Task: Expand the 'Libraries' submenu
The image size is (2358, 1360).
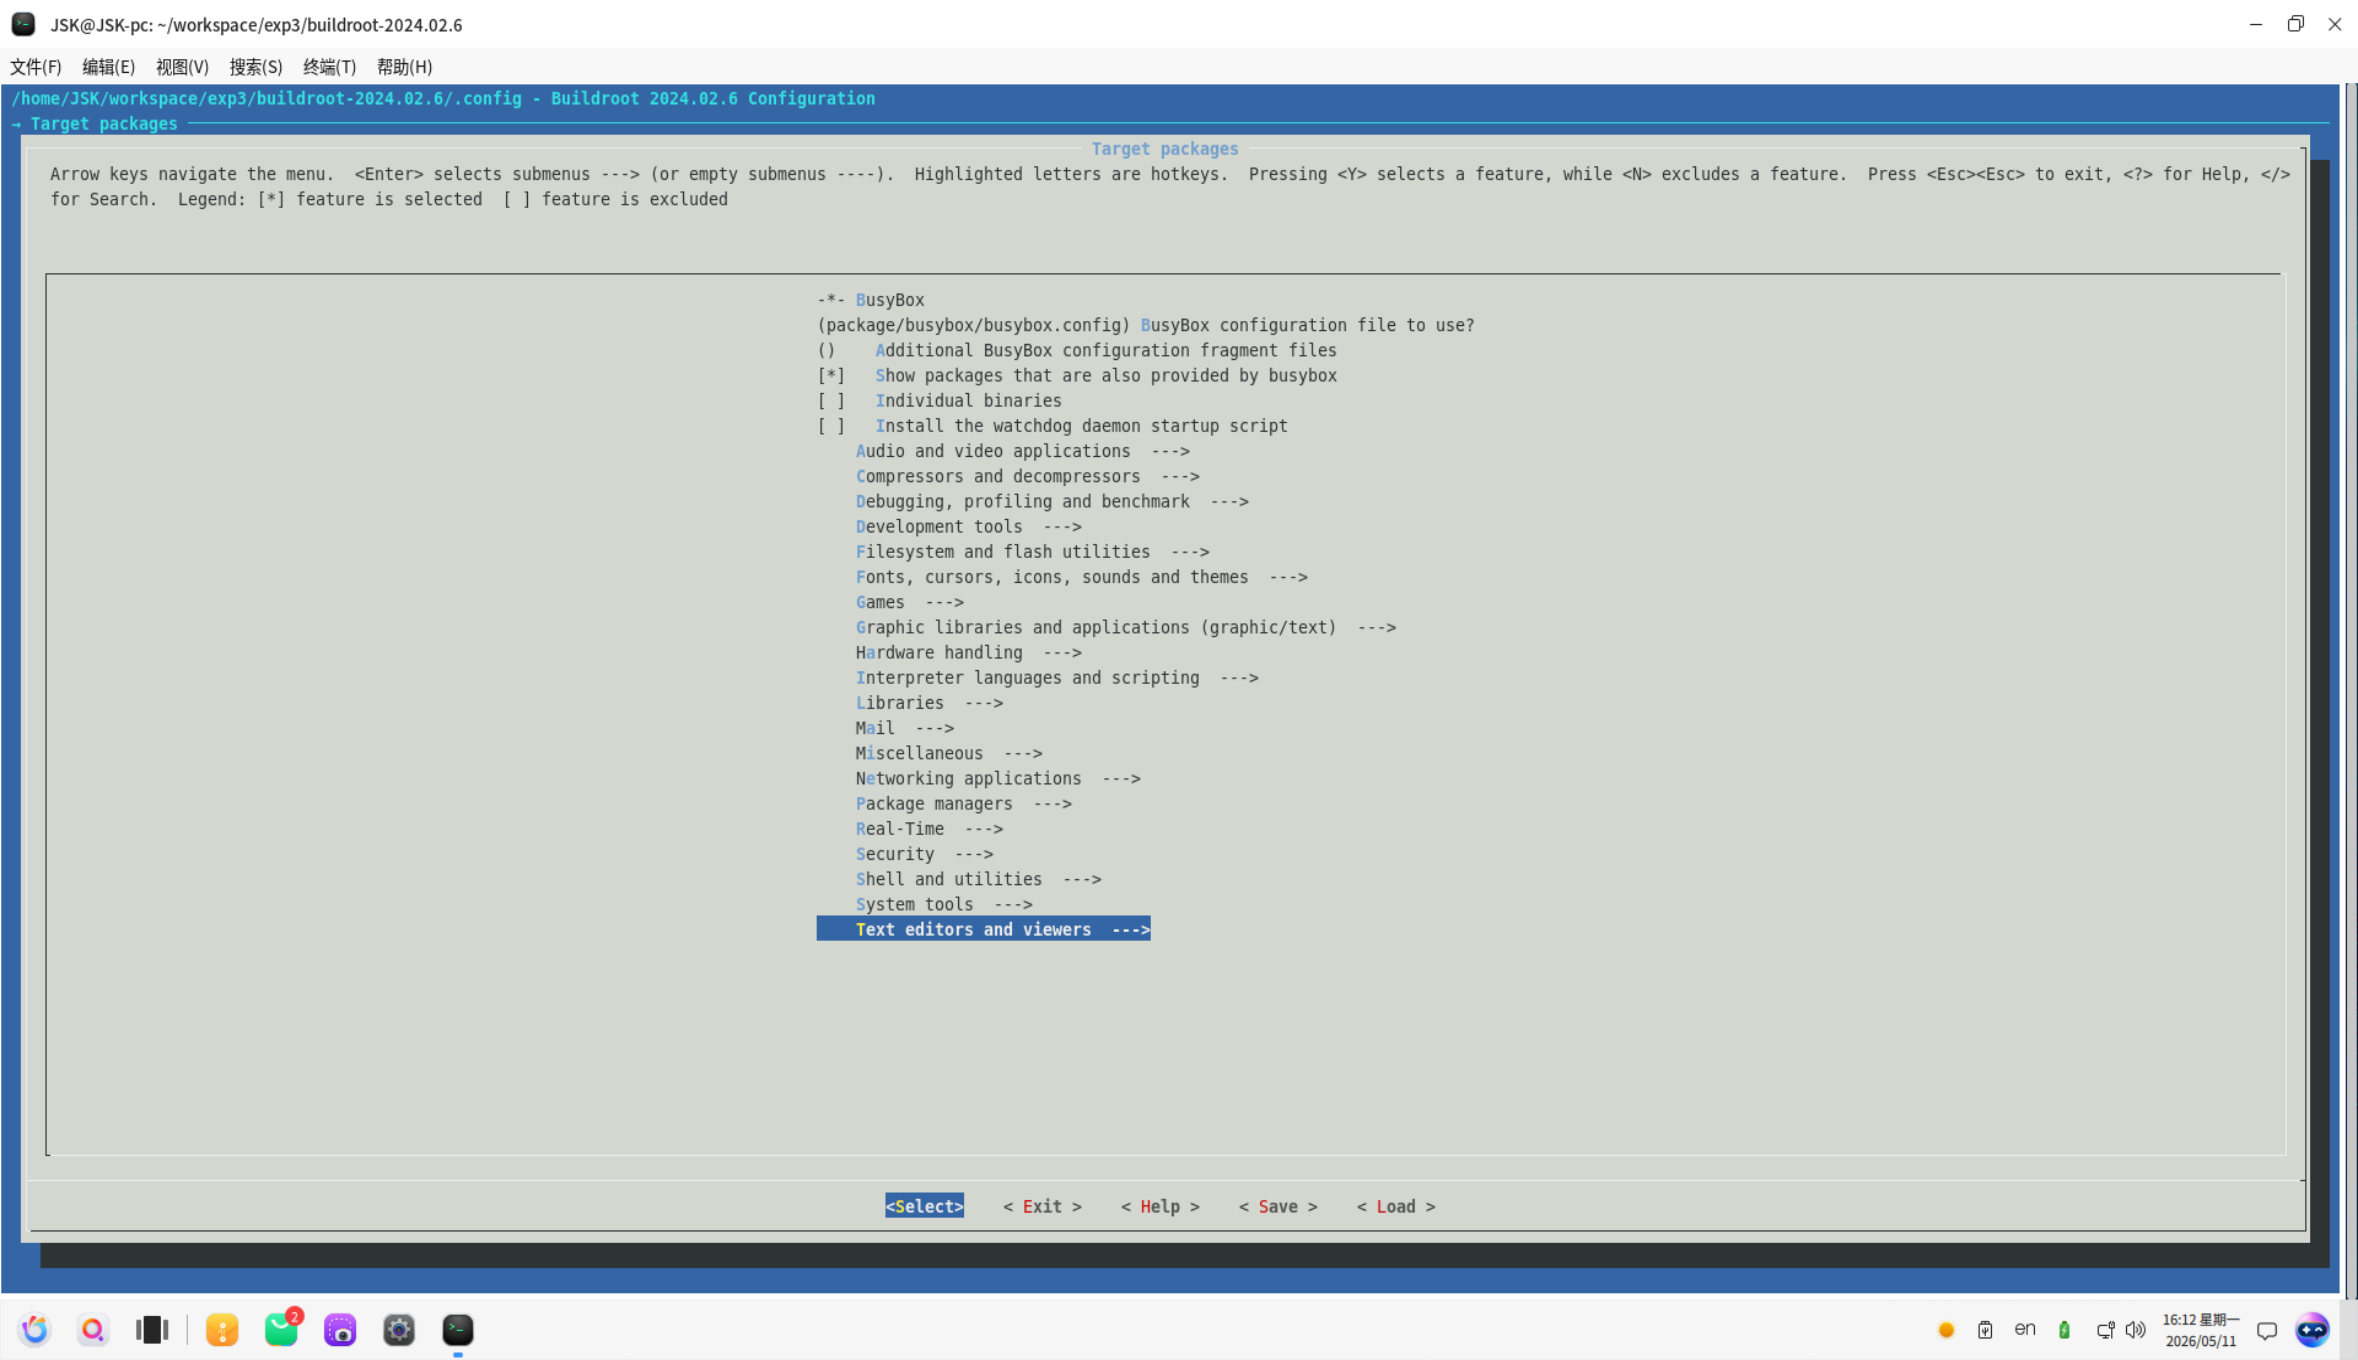Action: [x=930, y=703]
